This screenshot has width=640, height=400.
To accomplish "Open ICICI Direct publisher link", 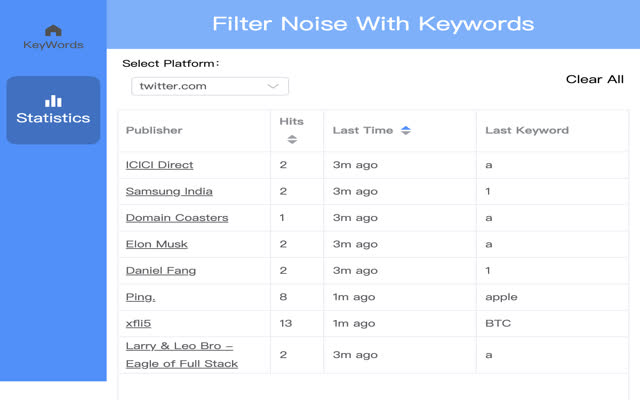I will pos(159,165).
